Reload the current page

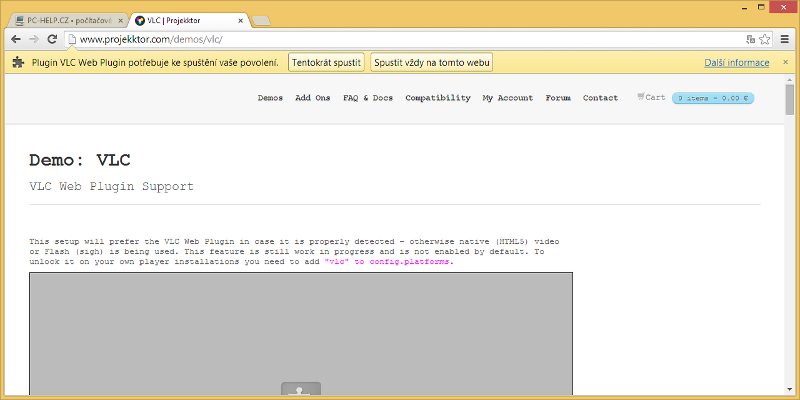(54, 39)
